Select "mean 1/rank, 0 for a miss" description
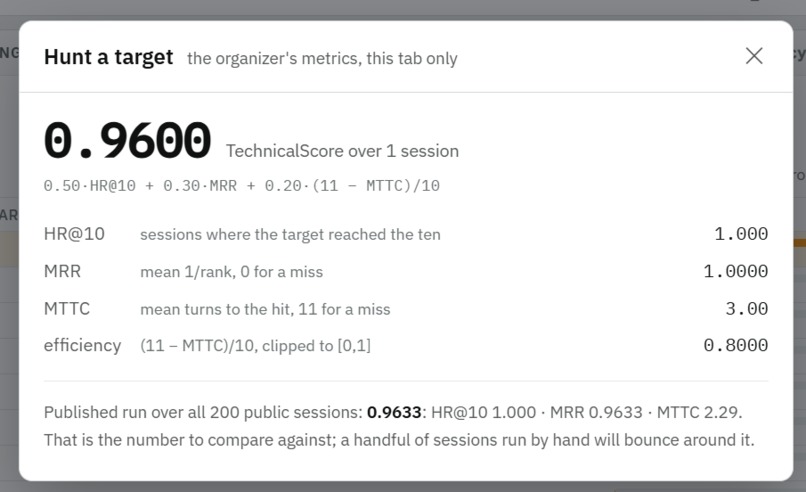The width and height of the screenshot is (806, 492). [232, 272]
